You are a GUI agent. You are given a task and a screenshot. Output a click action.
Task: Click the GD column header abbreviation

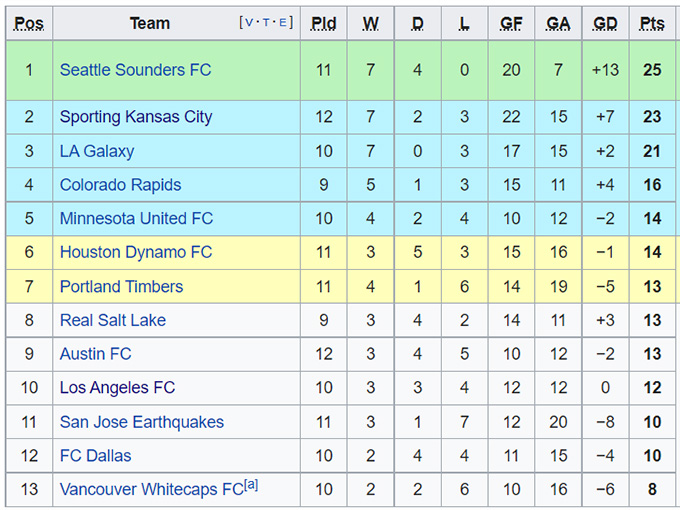click(605, 23)
